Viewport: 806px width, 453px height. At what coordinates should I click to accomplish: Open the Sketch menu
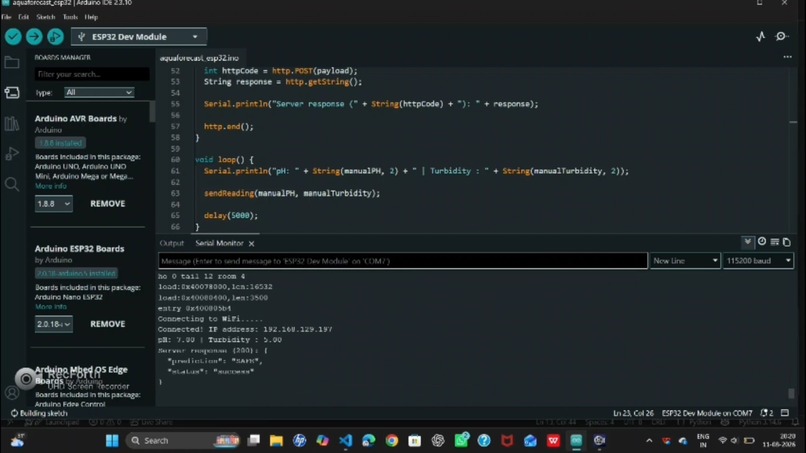point(46,17)
